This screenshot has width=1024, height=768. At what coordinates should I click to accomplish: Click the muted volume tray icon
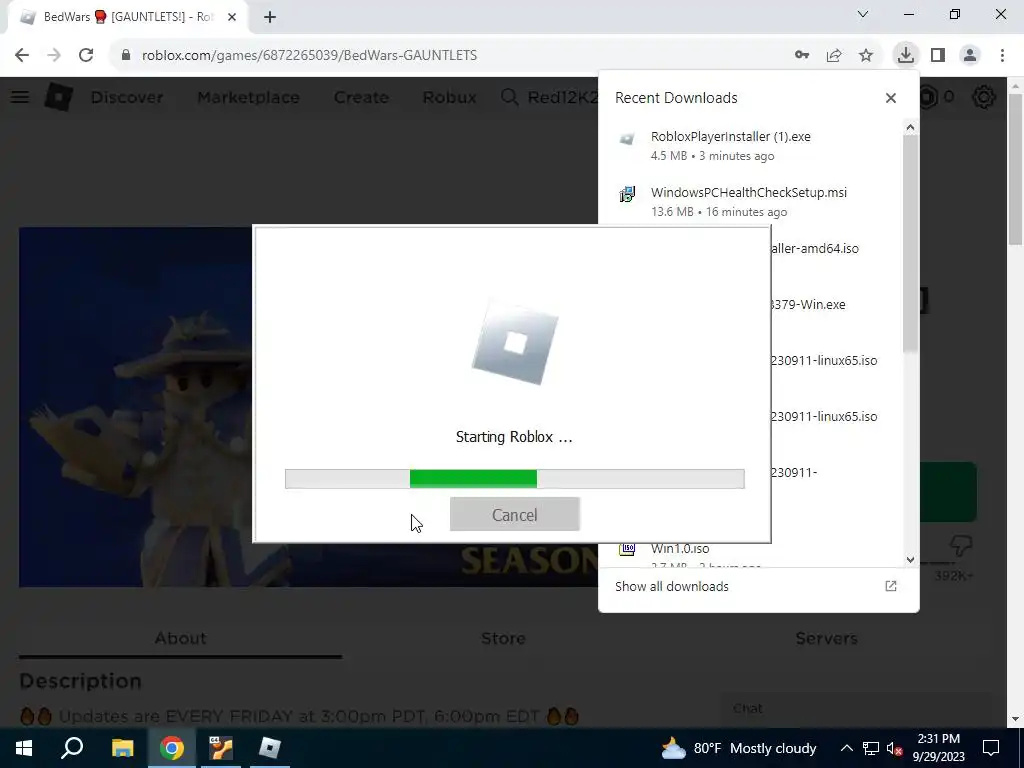[x=895, y=748]
